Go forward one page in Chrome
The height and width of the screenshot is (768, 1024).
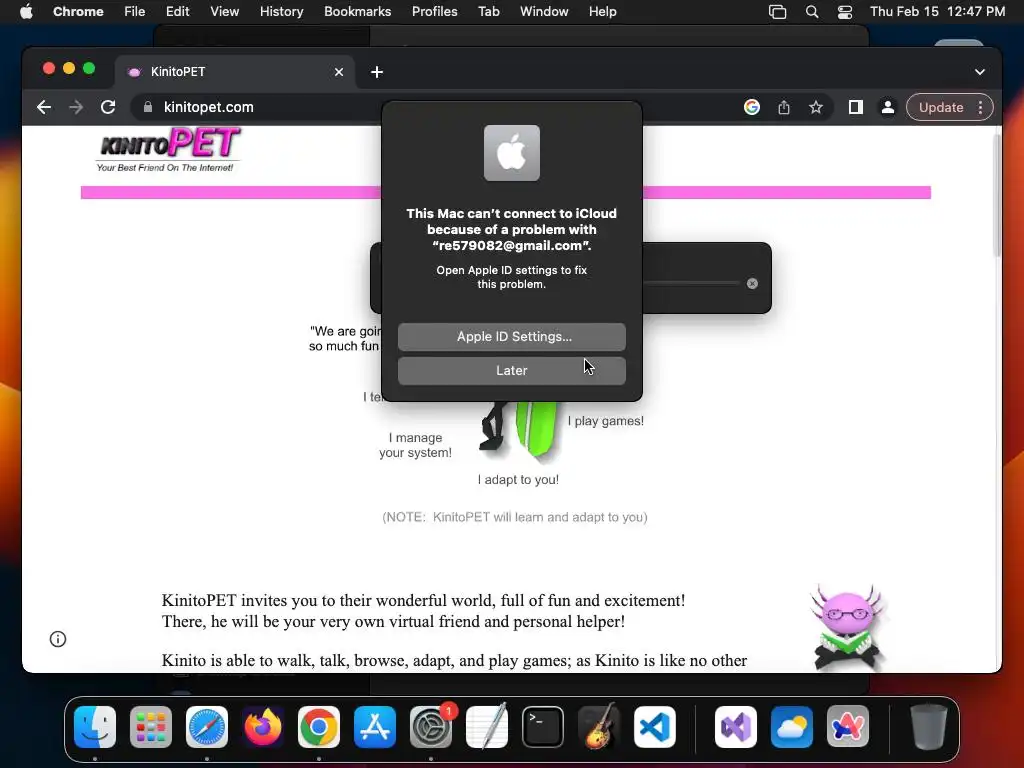coord(76,108)
